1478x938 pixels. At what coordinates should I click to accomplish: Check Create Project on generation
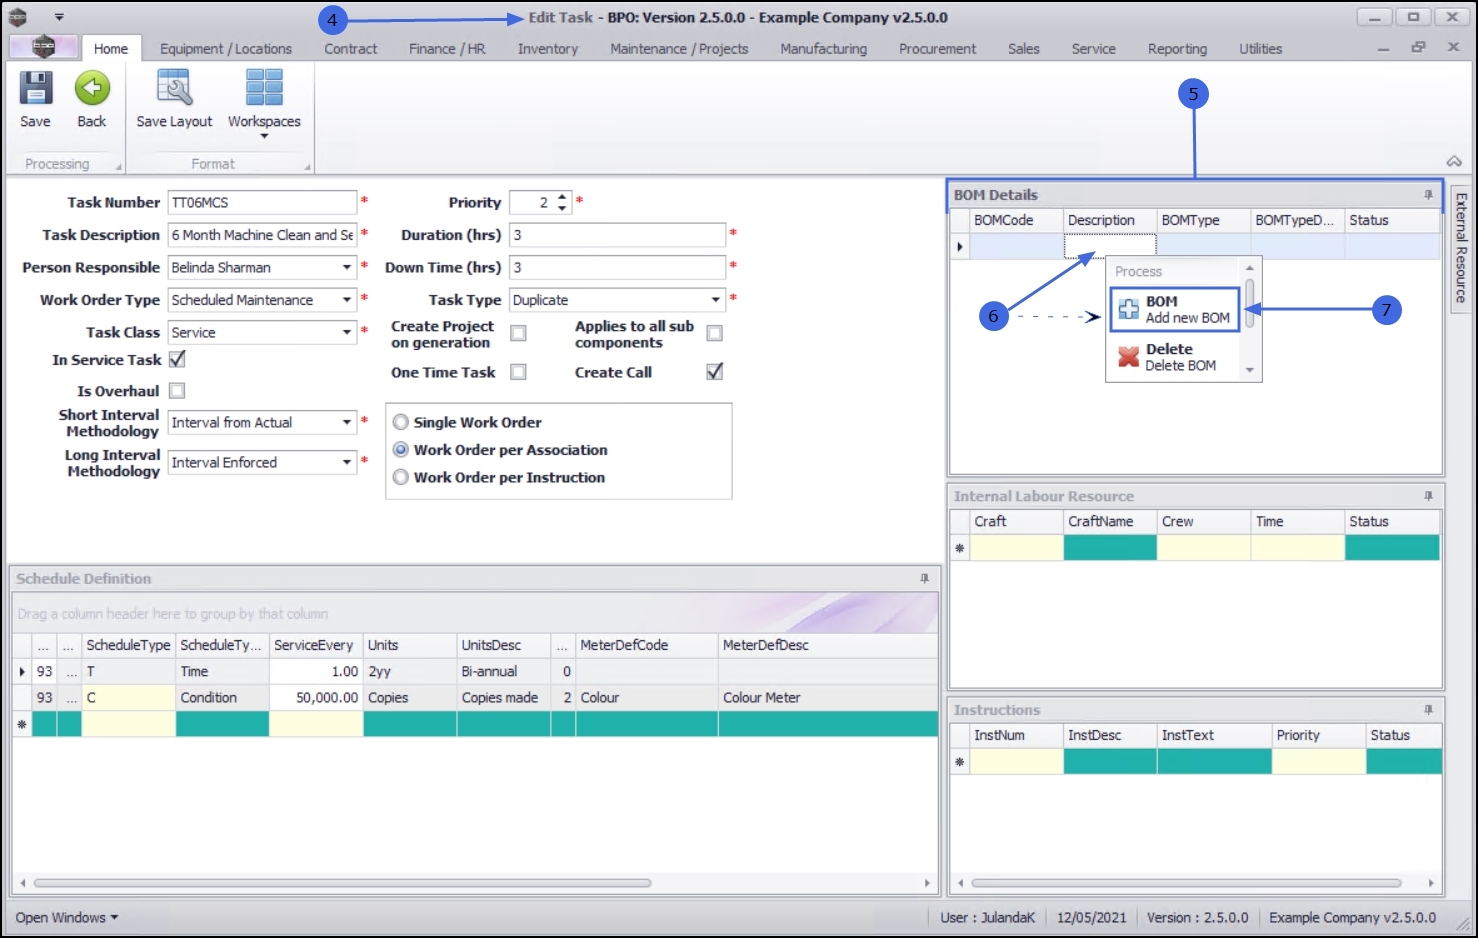pos(518,333)
